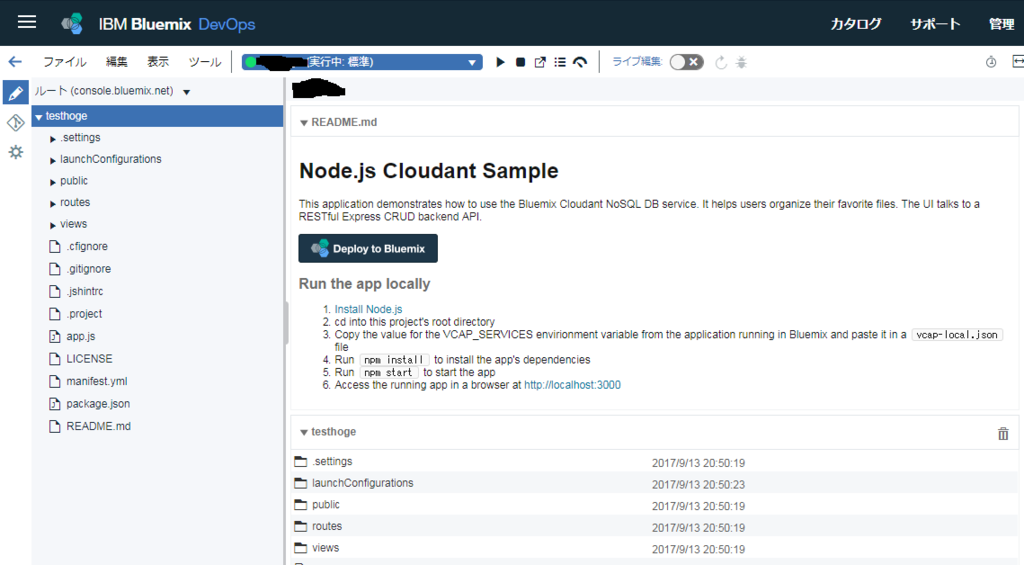Delete testhoge with trash icon
1024x565 pixels.
pyautogui.click(x=1003, y=433)
